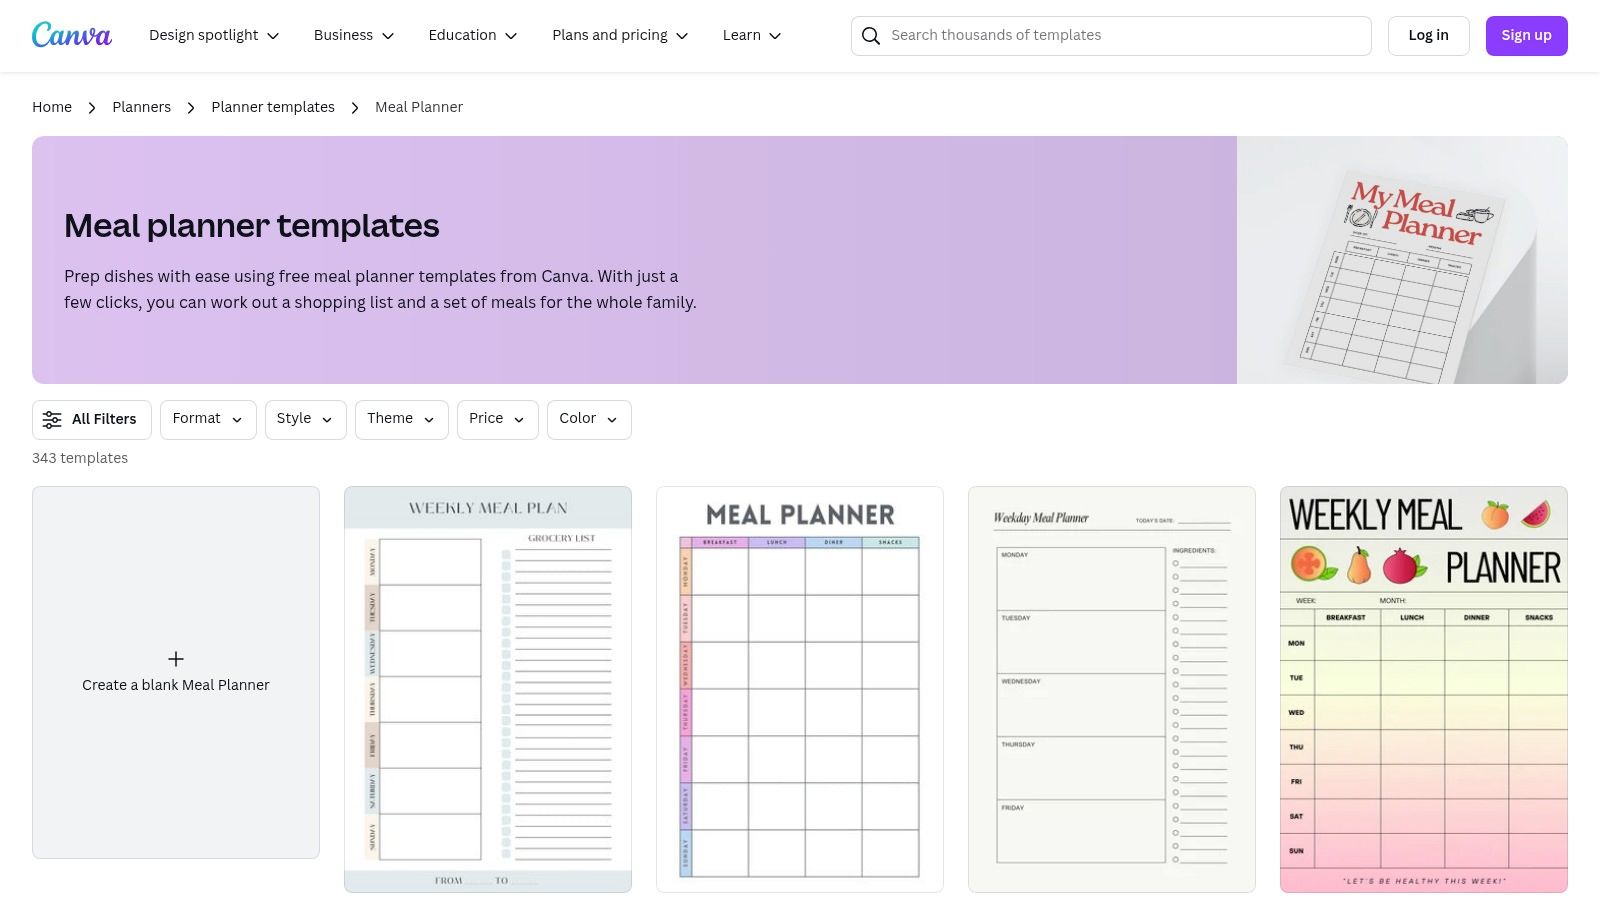Click the search magnifying glass icon
The image size is (1600, 900).
[871, 35]
